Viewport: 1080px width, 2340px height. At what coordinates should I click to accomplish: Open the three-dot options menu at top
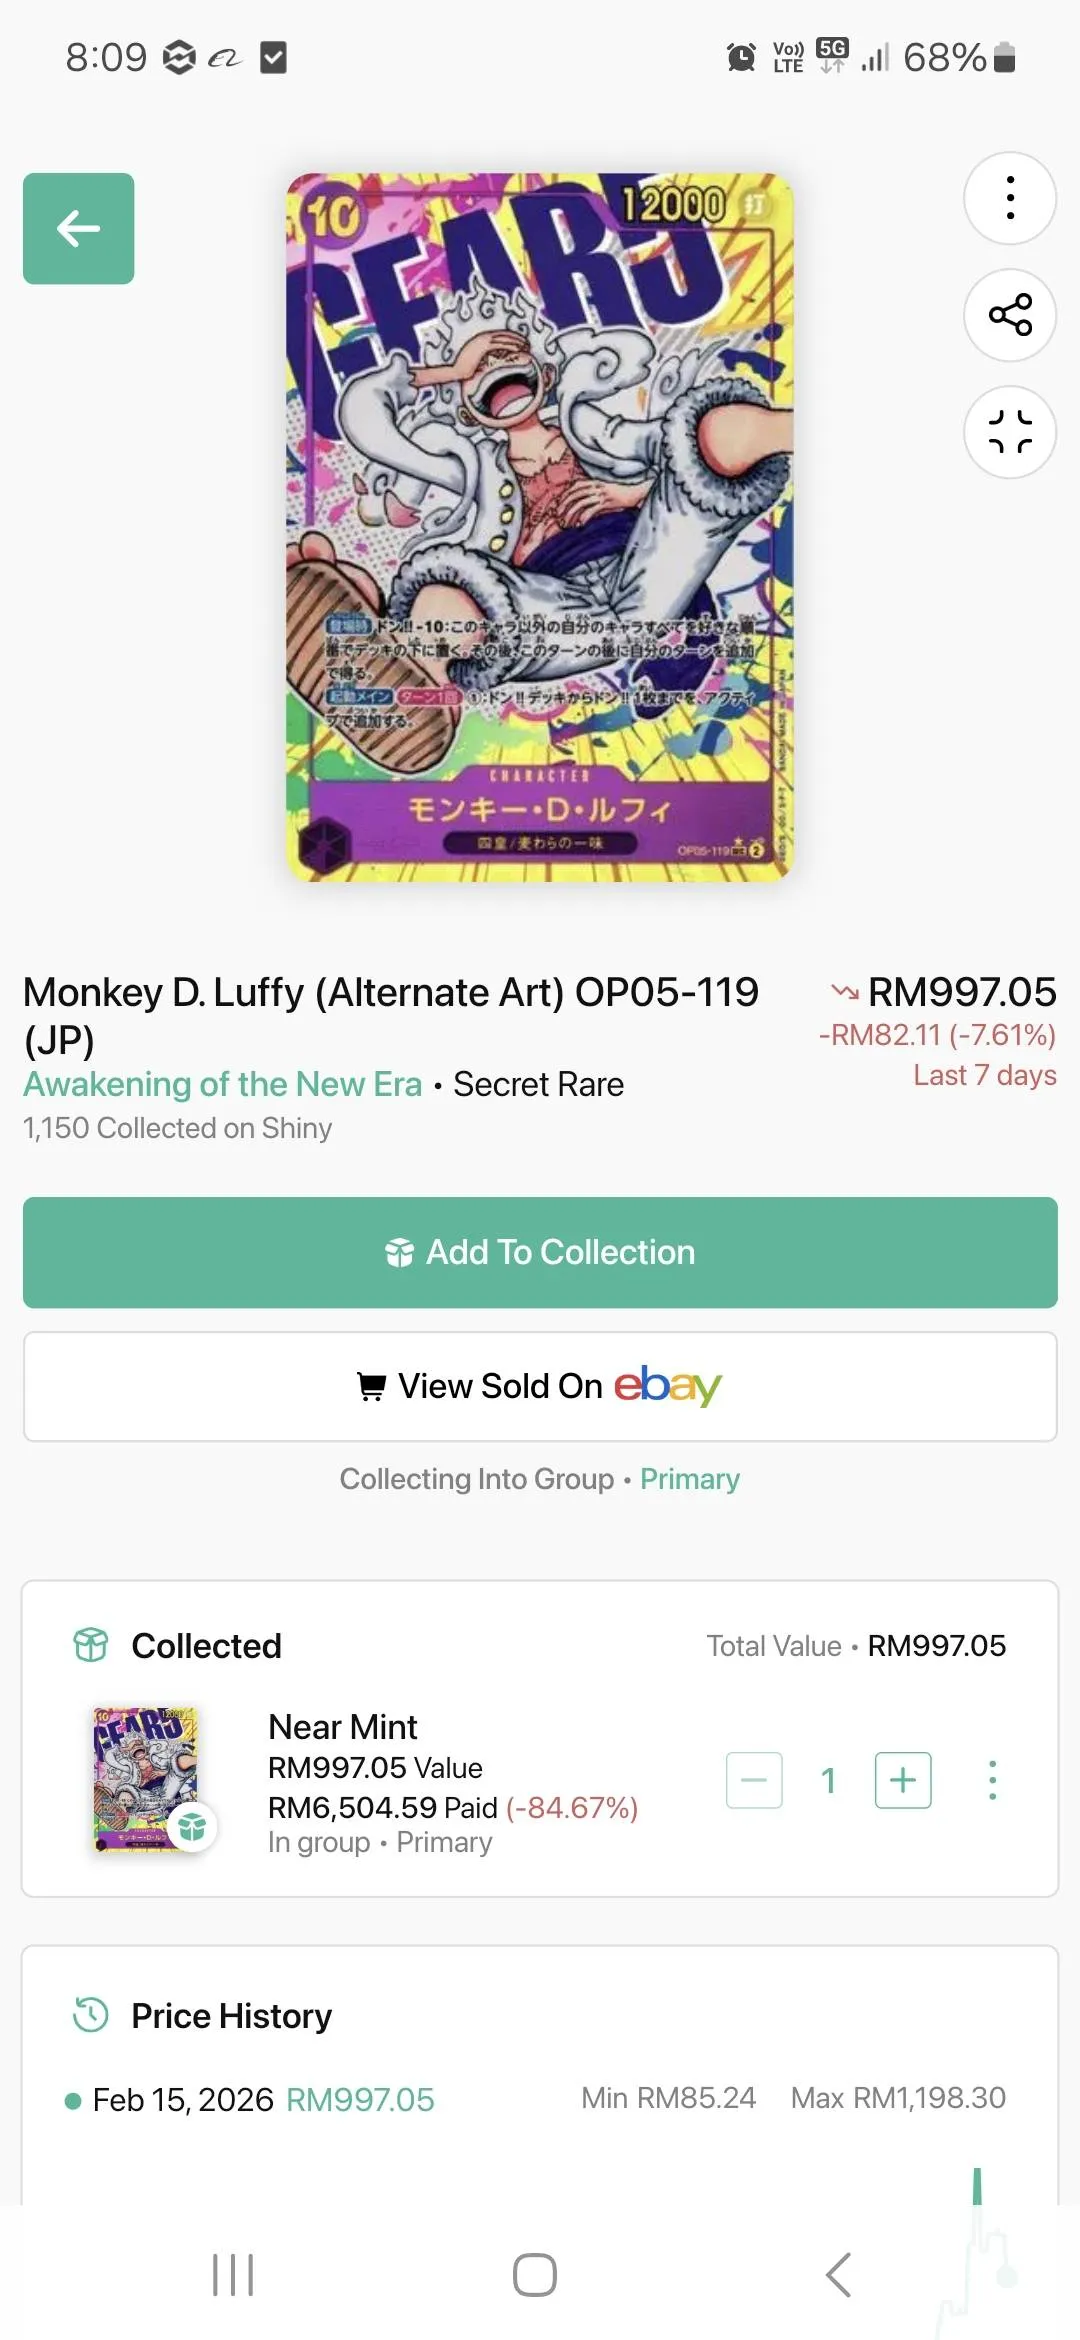coord(1010,198)
